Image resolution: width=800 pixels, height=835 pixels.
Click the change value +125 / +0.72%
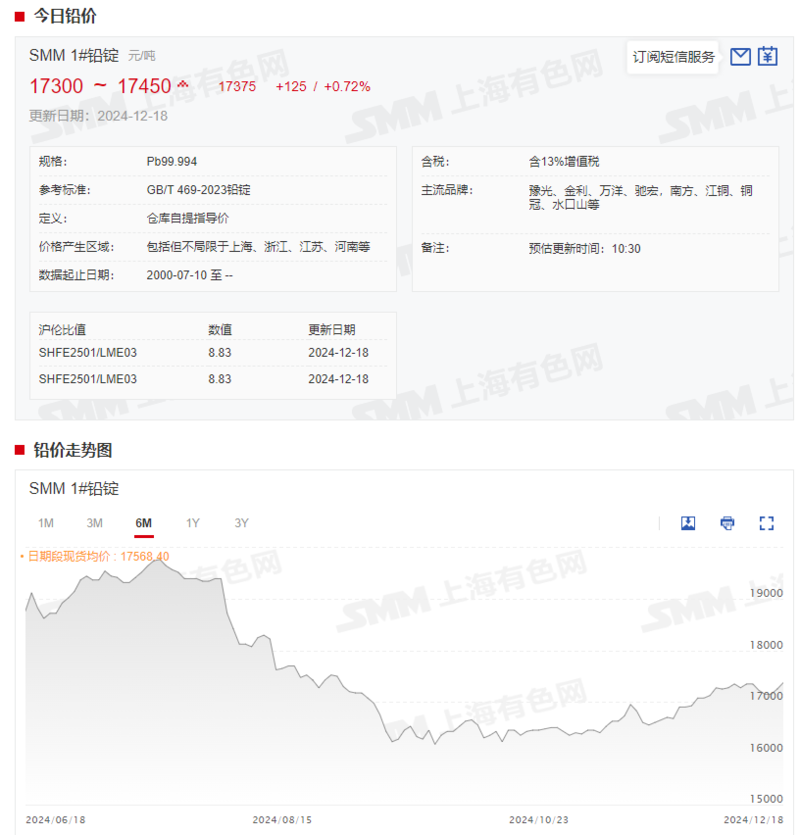pyautogui.click(x=323, y=86)
